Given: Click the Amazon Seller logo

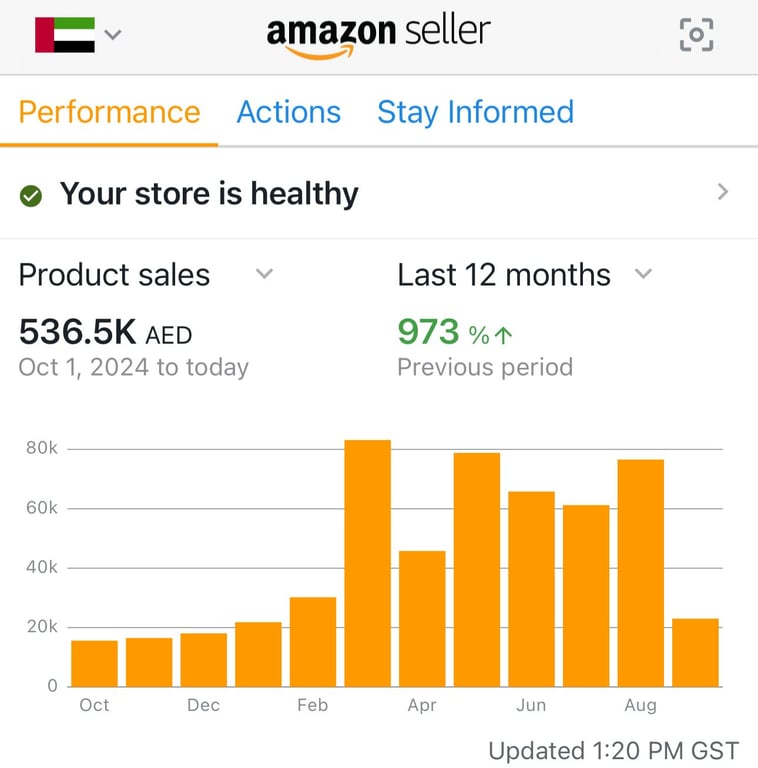Looking at the screenshot, I should tap(378, 35).
